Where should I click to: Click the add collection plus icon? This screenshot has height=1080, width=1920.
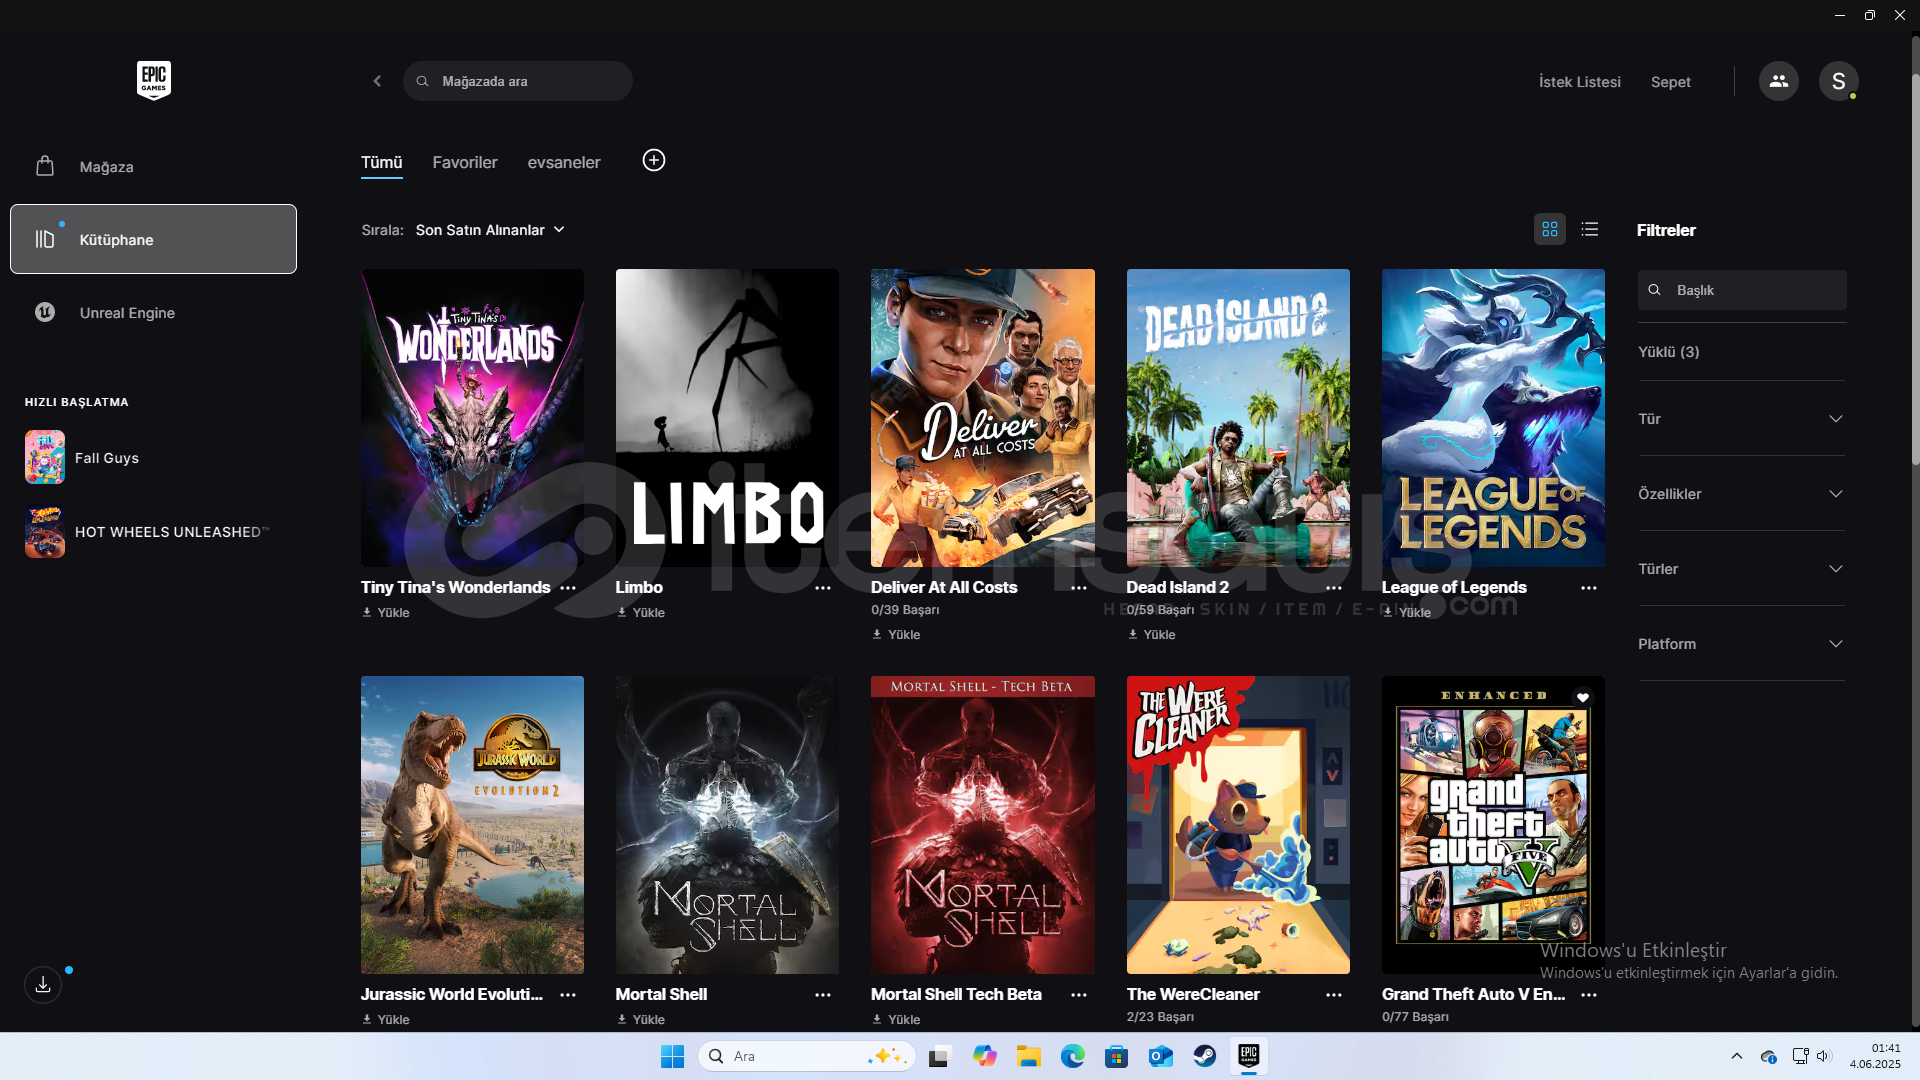[654, 160]
